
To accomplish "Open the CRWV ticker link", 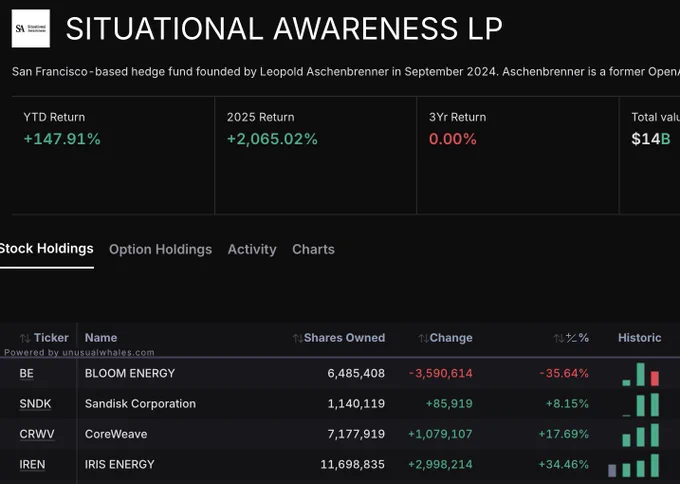I will [x=37, y=434].
